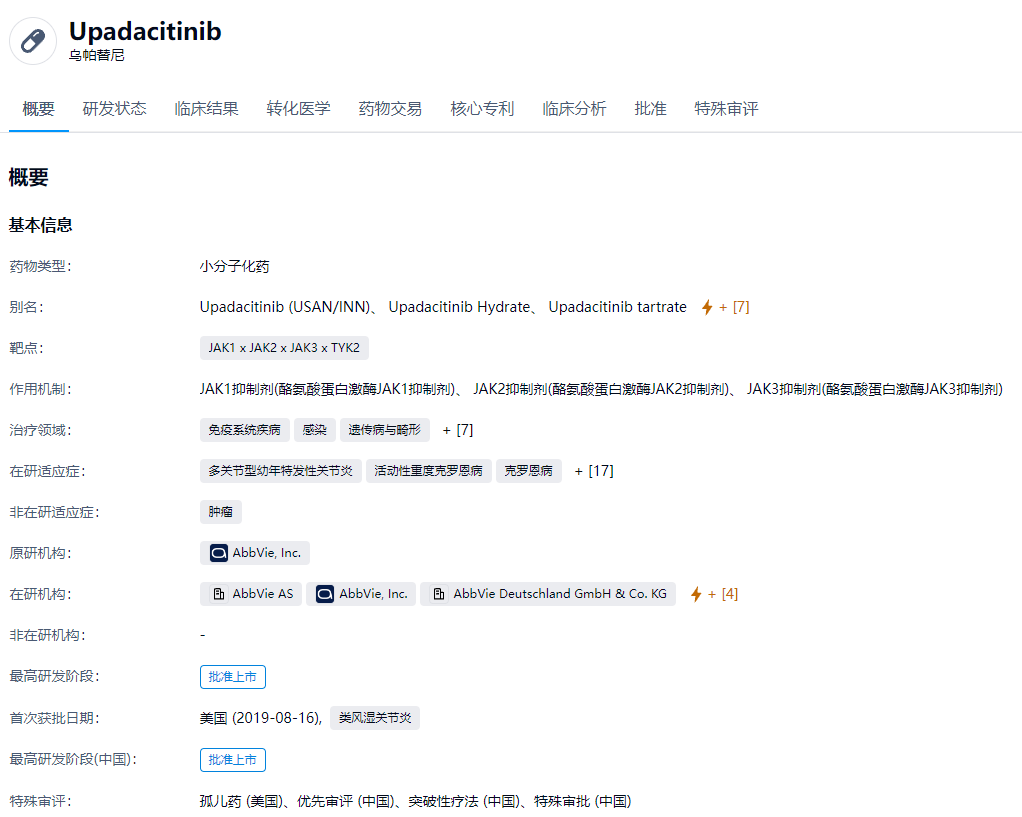Click 孤儿药 (美国) special review text
The image size is (1022, 817).
click(x=241, y=801)
